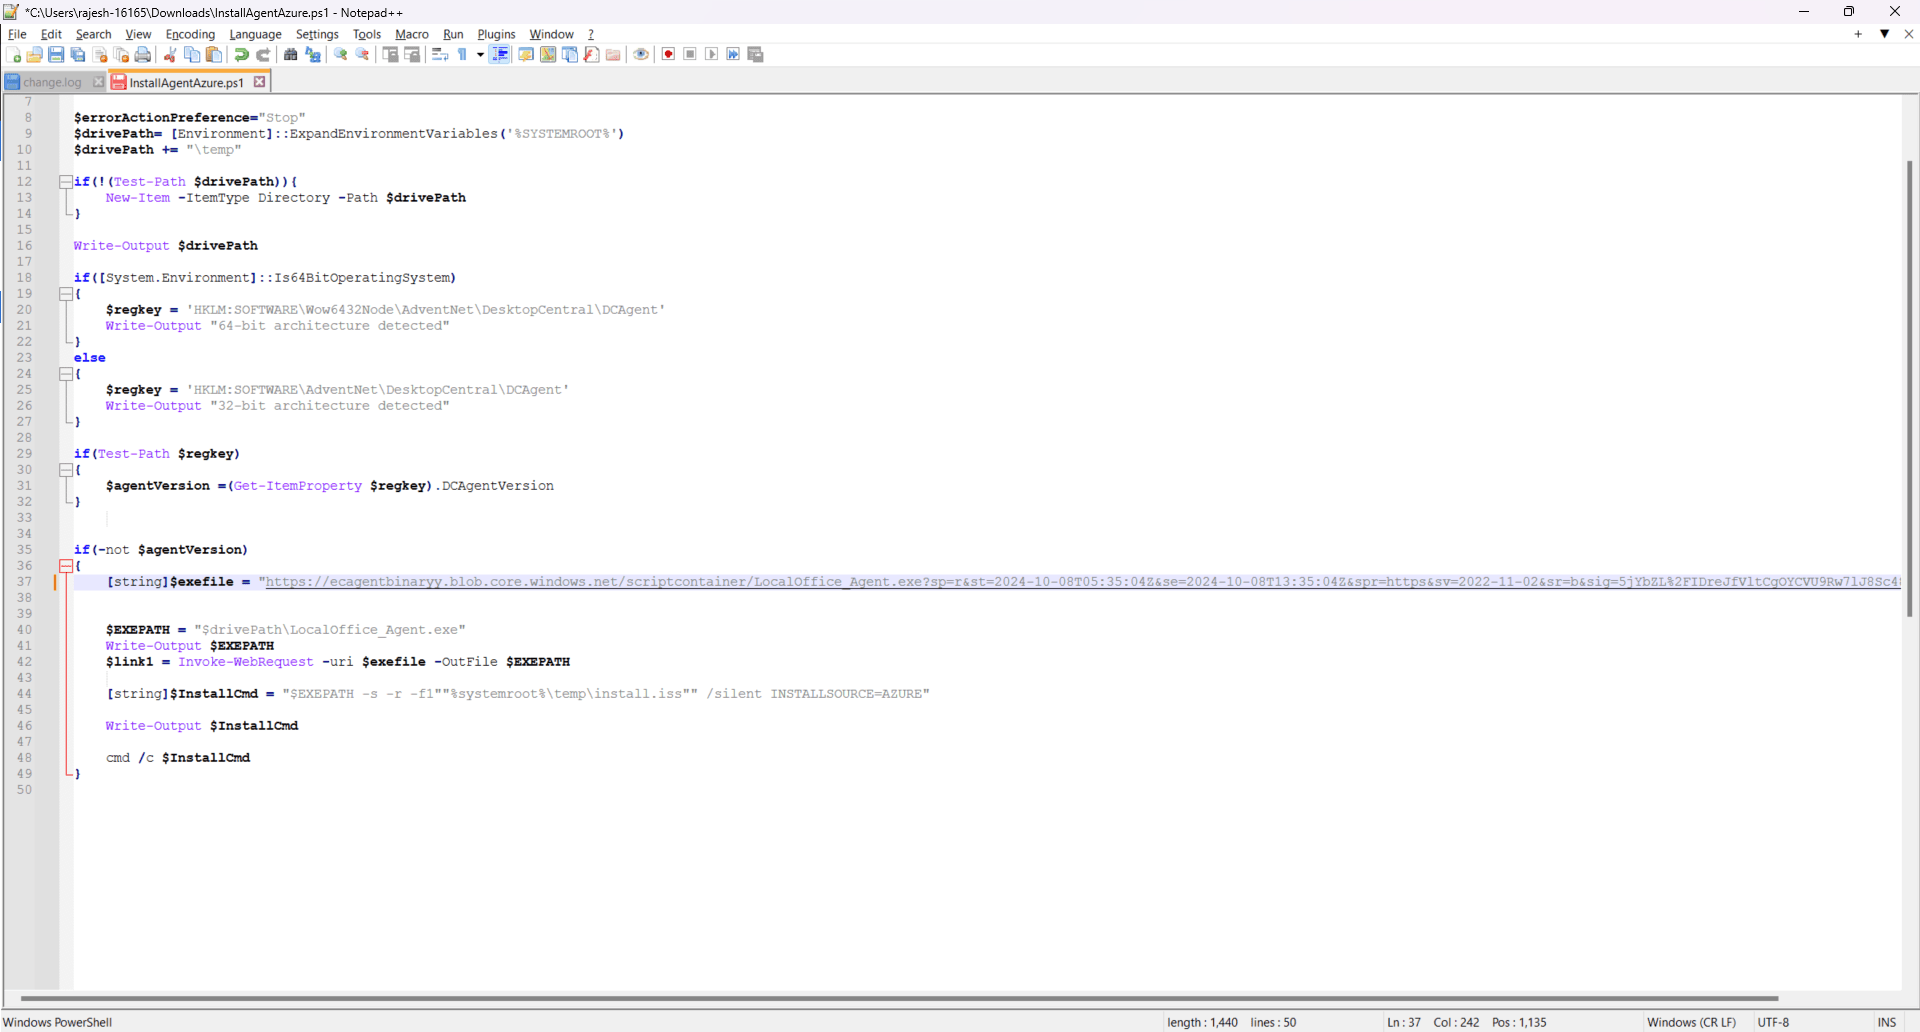
Task: Click the Zoom In toolbar icon
Action: coord(341,55)
